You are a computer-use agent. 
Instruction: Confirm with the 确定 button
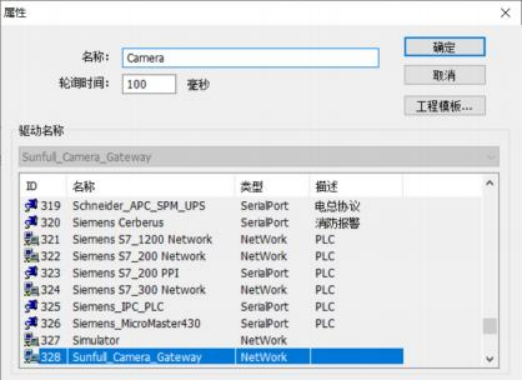pos(445,47)
